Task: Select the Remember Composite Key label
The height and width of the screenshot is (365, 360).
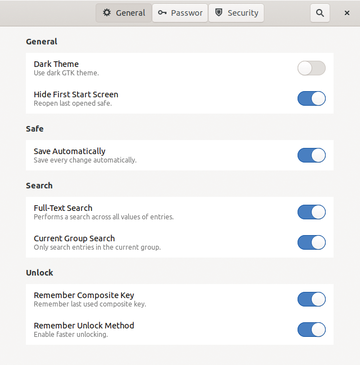Action: pyautogui.click(x=84, y=295)
